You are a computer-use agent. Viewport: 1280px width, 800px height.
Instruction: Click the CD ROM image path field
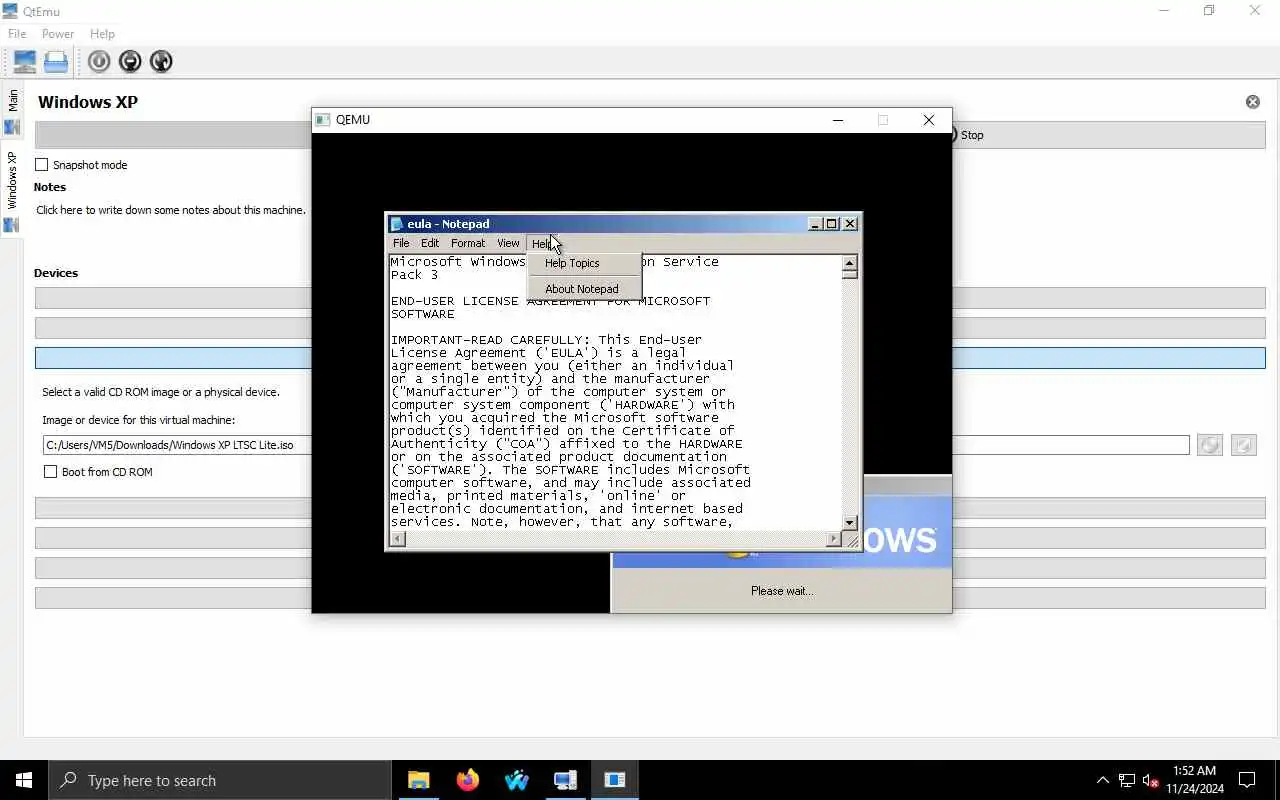[616, 445]
